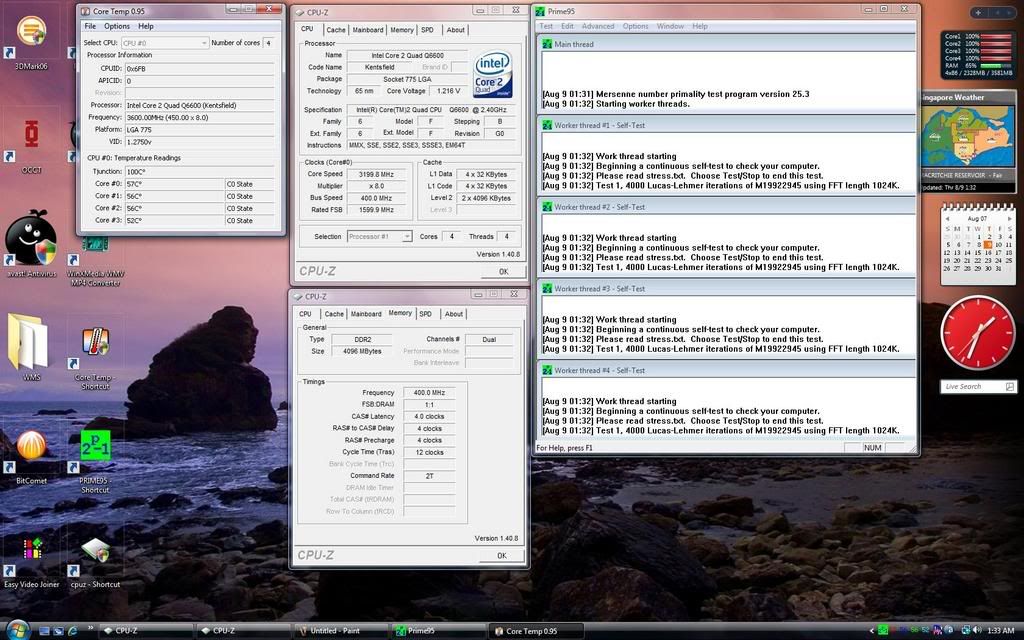
Task: Click the Prime95 title bar icon
Action: pyautogui.click(x=540, y=11)
